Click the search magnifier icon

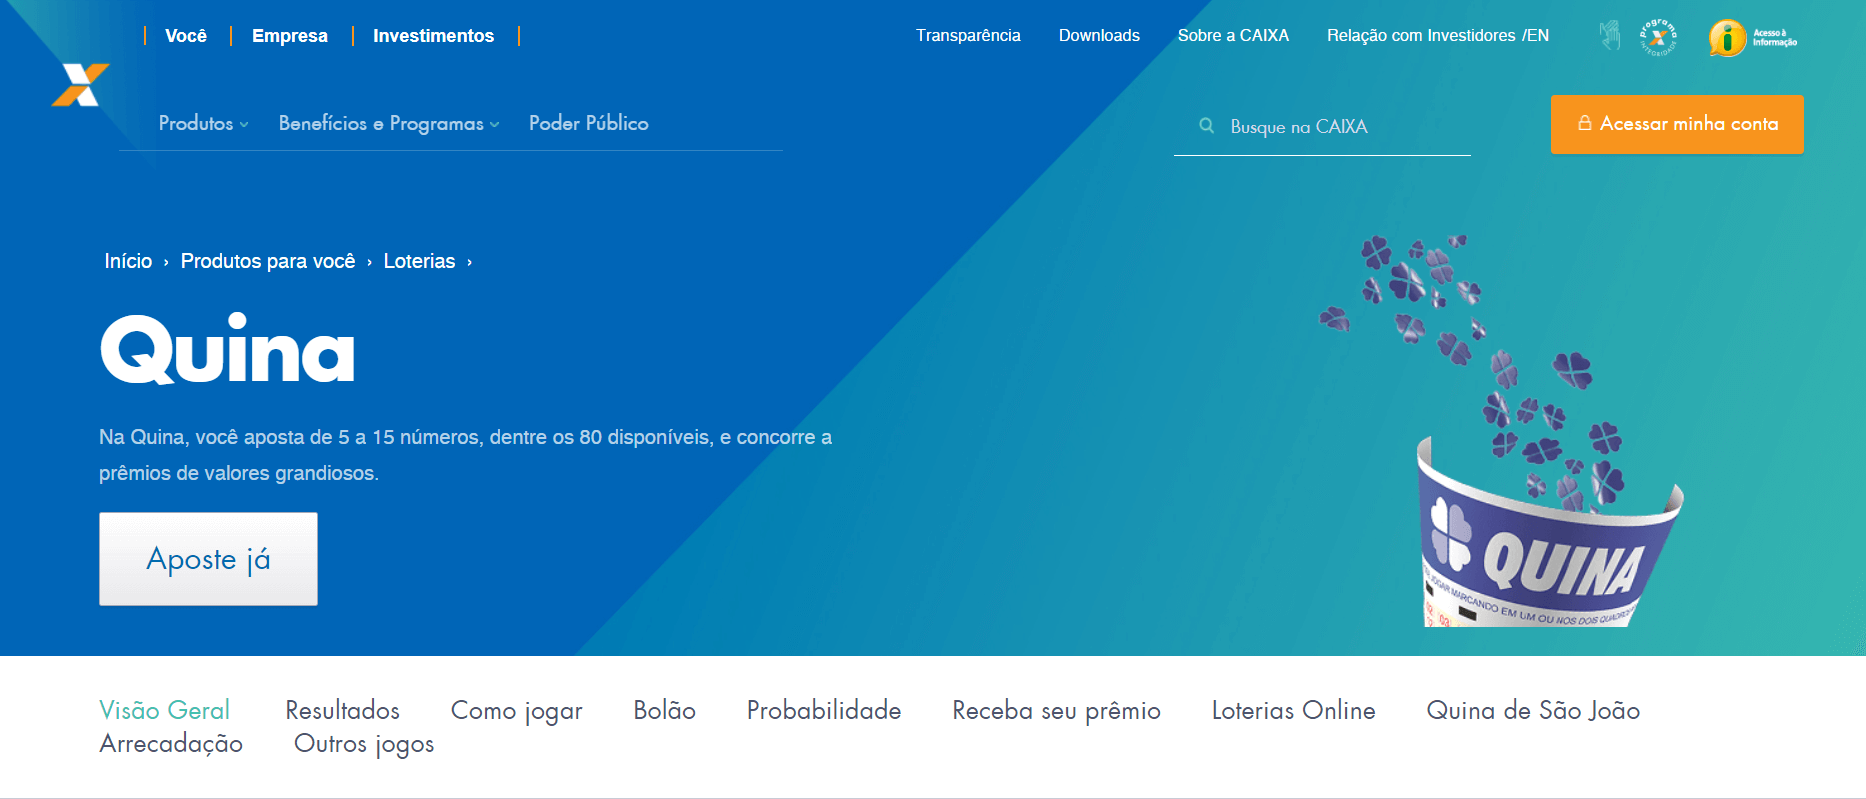click(1207, 126)
